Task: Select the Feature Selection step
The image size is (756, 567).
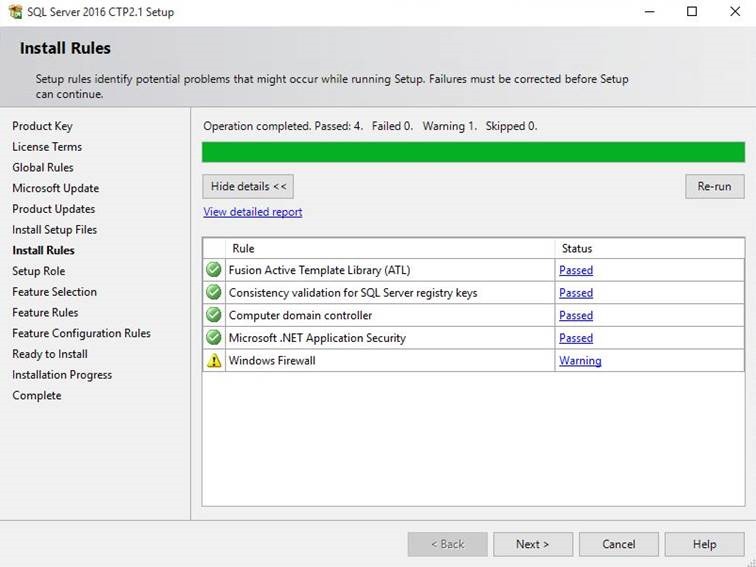Action: pos(54,292)
